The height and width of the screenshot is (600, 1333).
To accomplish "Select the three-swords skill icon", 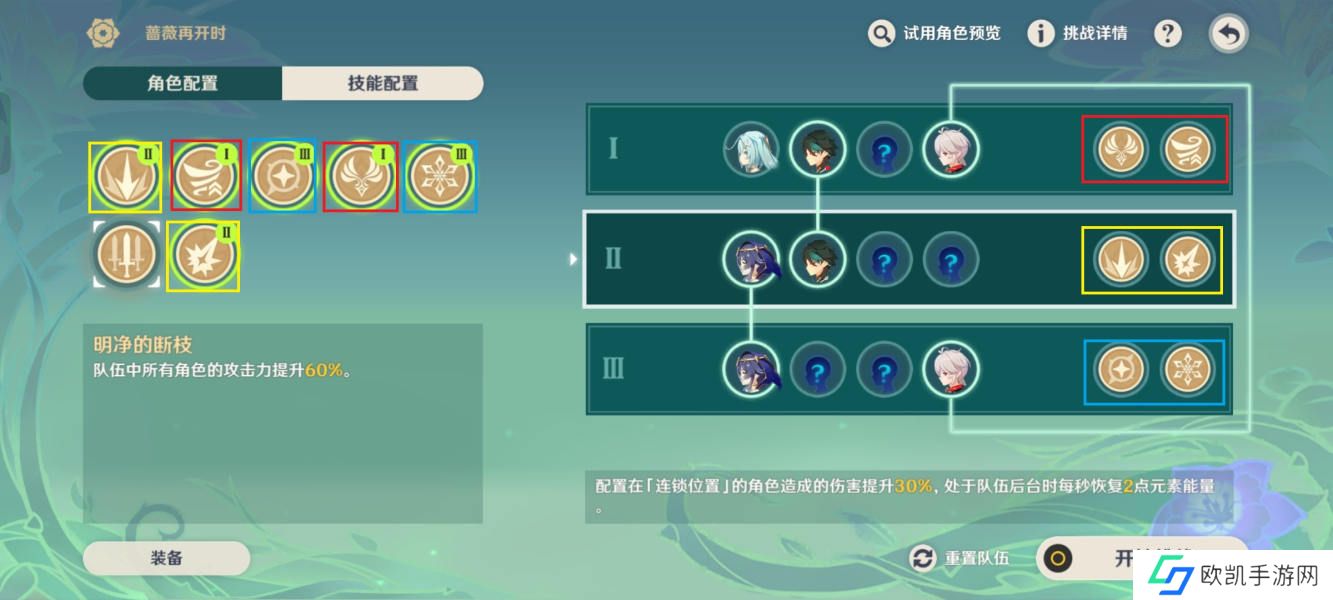I will point(126,256).
